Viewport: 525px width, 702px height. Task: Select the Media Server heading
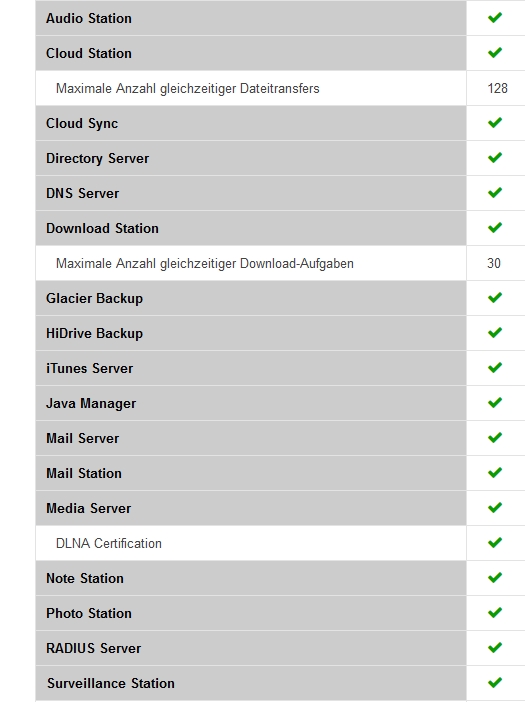(89, 508)
